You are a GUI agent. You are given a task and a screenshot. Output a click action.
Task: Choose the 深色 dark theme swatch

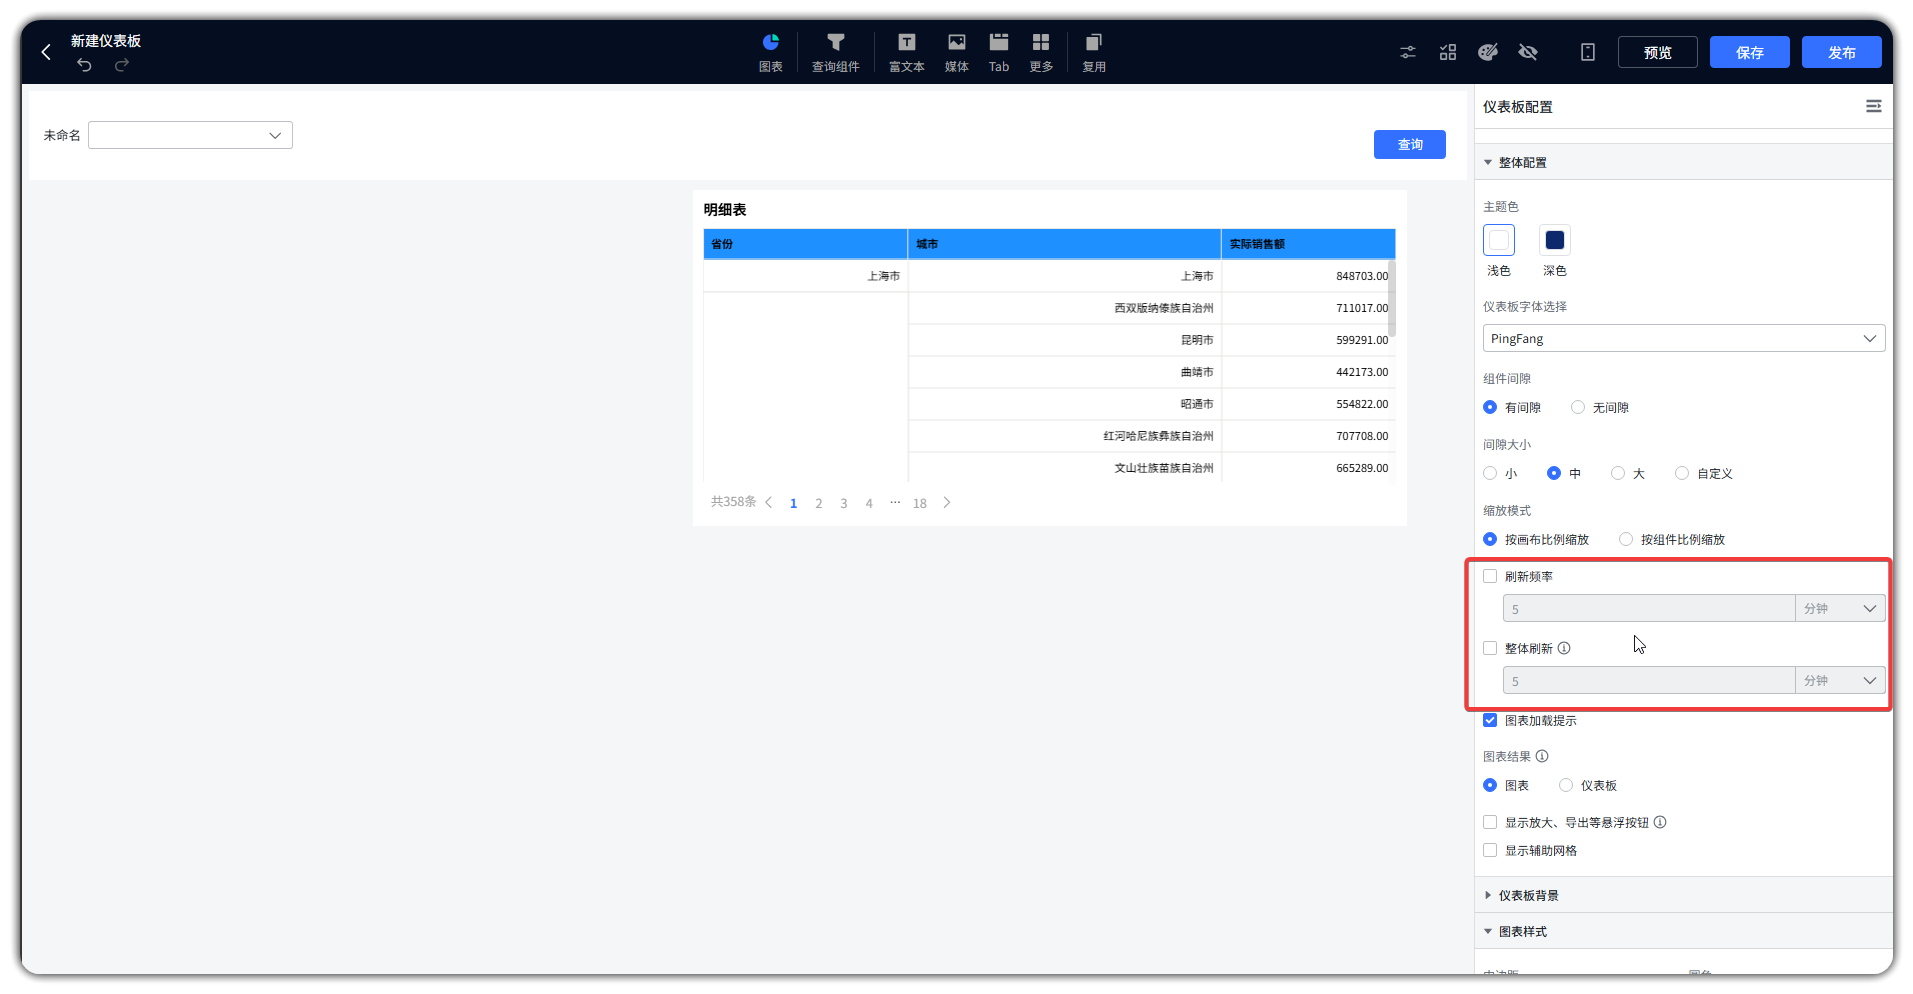point(1554,240)
